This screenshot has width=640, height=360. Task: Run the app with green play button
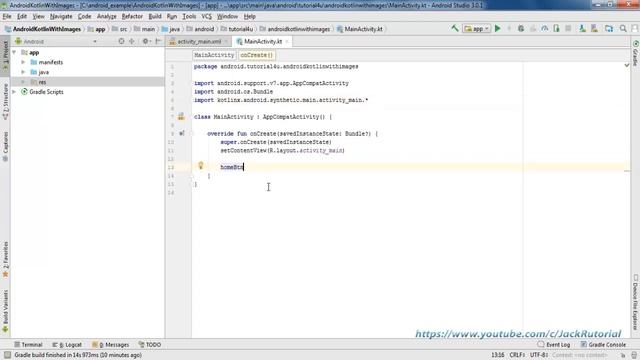click(x=498, y=29)
